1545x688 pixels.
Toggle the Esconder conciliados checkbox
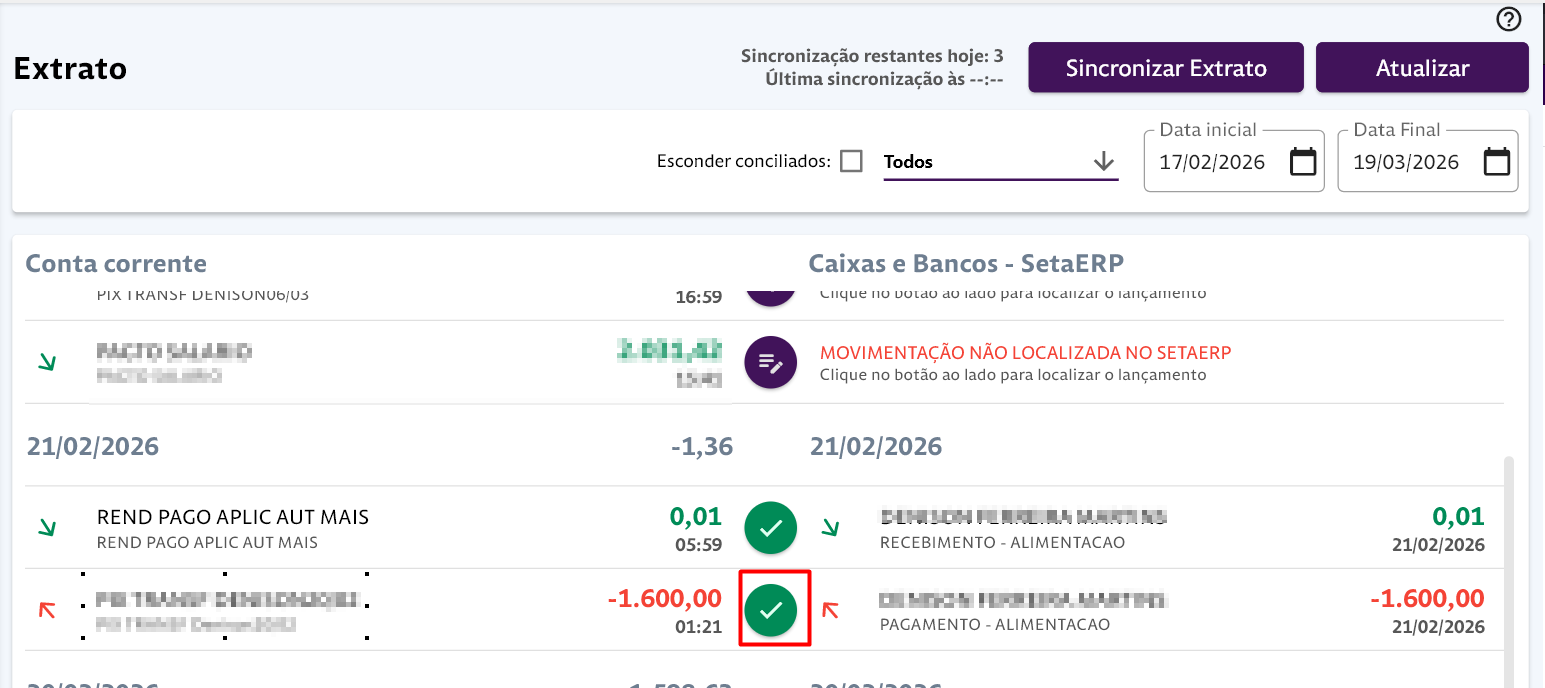click(x=851, y=161)
